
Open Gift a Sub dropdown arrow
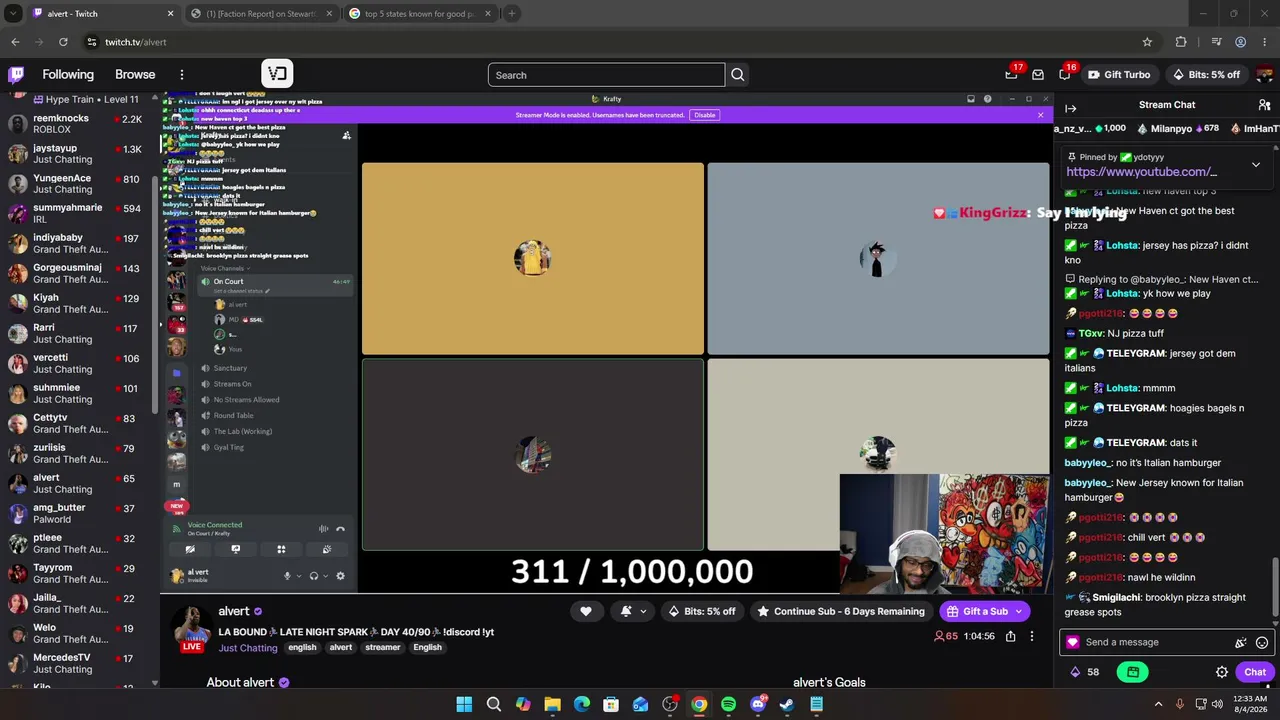click(x=1019, y=611)
